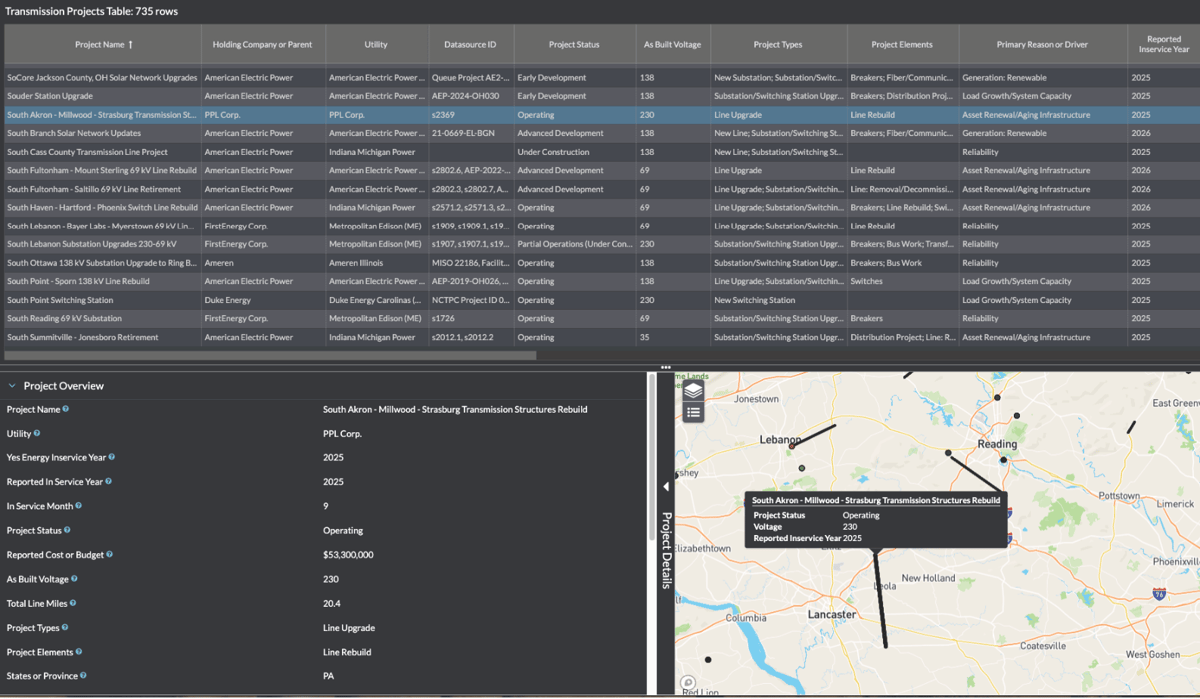
Task: Select the South Branch Solar Network Updates row
Action: click(x=600, y=133)
